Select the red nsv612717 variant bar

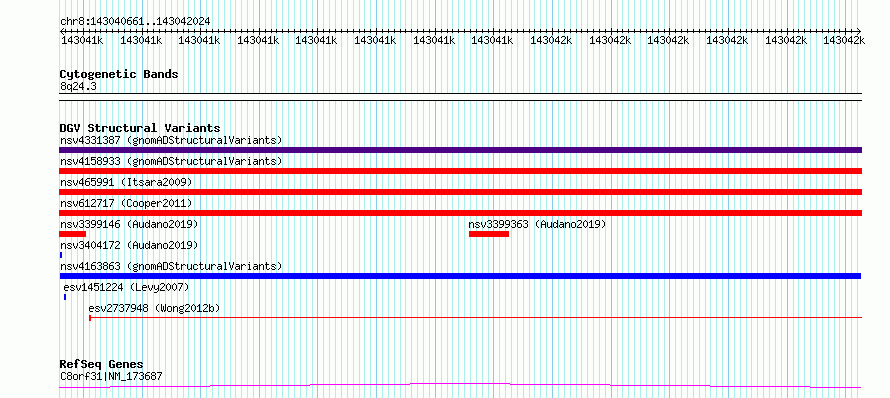click(x=460, y=213)
